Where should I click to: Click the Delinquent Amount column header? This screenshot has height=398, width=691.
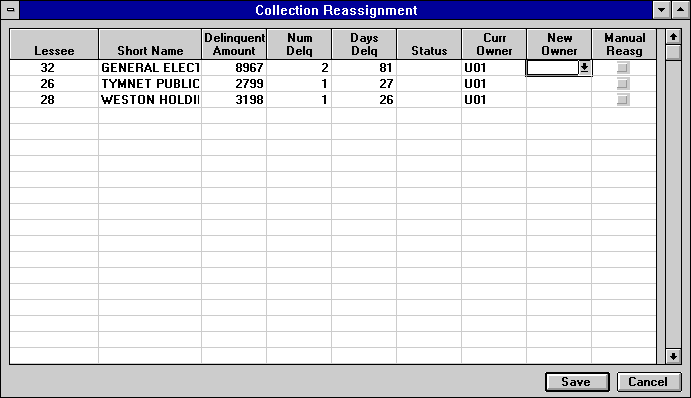(234, 44)
